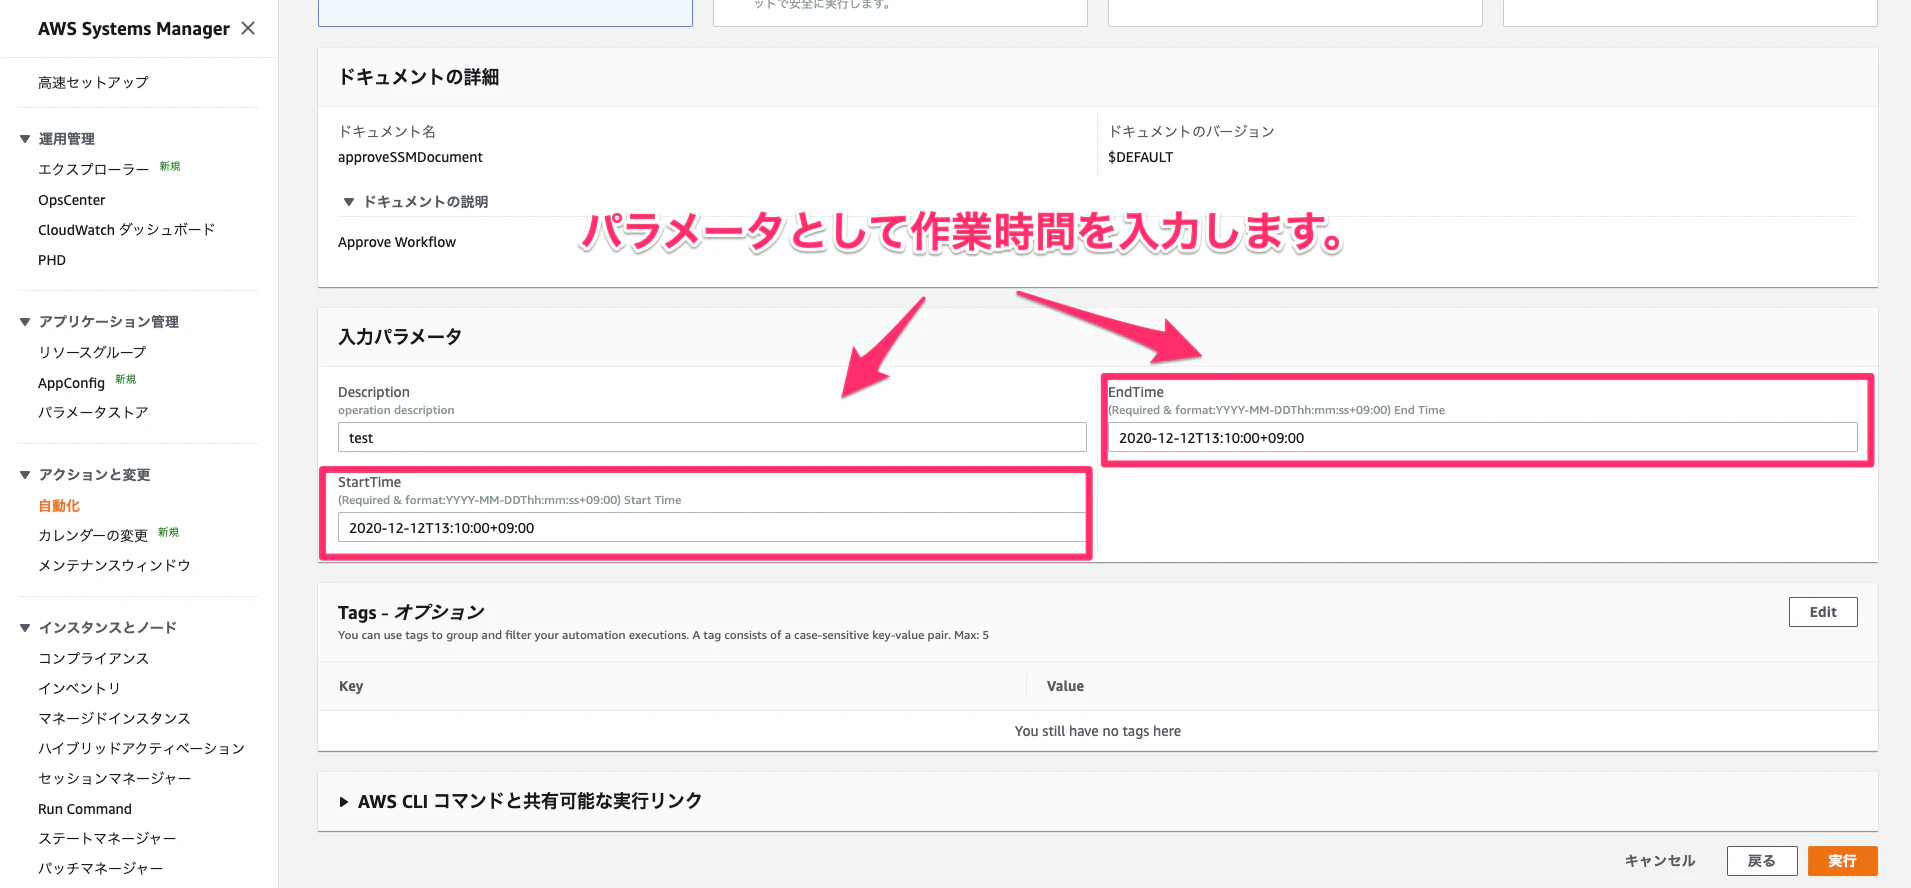Open OpsCenter from sidebar

71,200
